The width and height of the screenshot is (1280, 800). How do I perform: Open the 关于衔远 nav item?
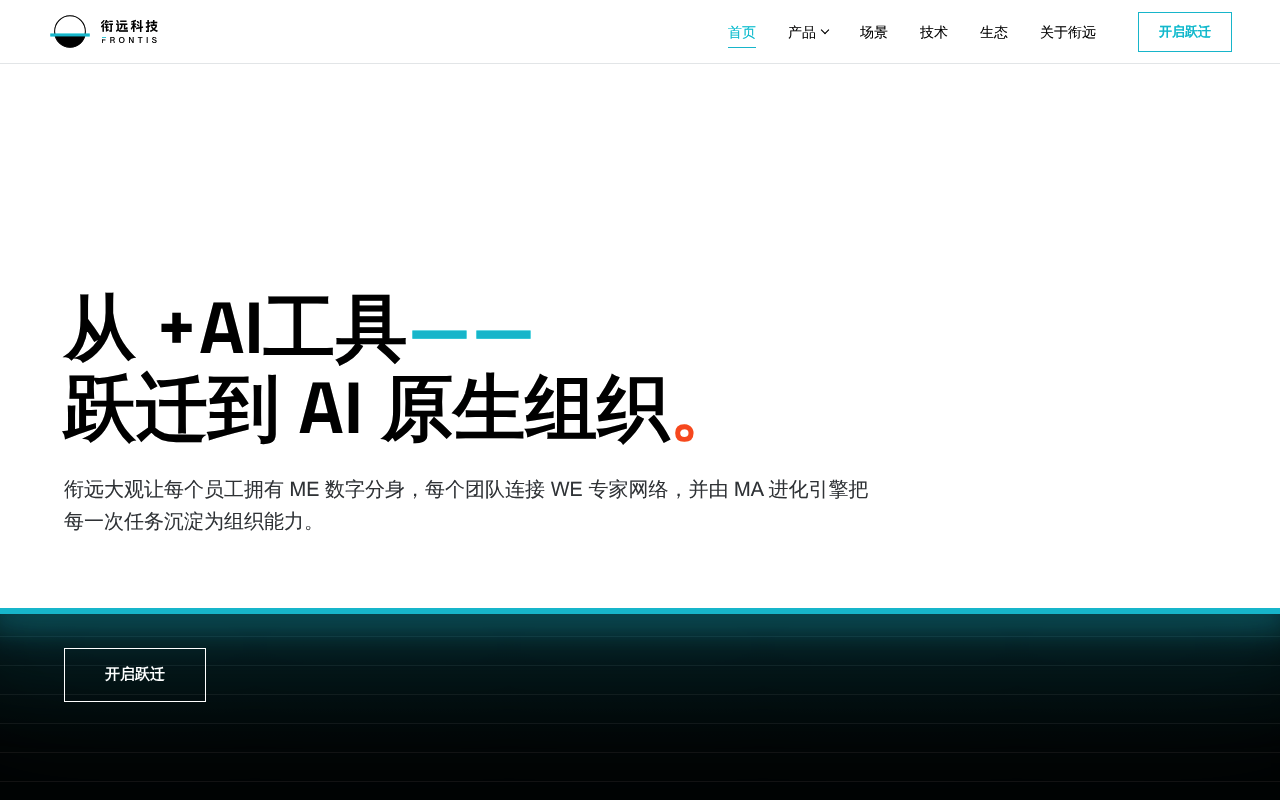click(x=1068, y=32)
